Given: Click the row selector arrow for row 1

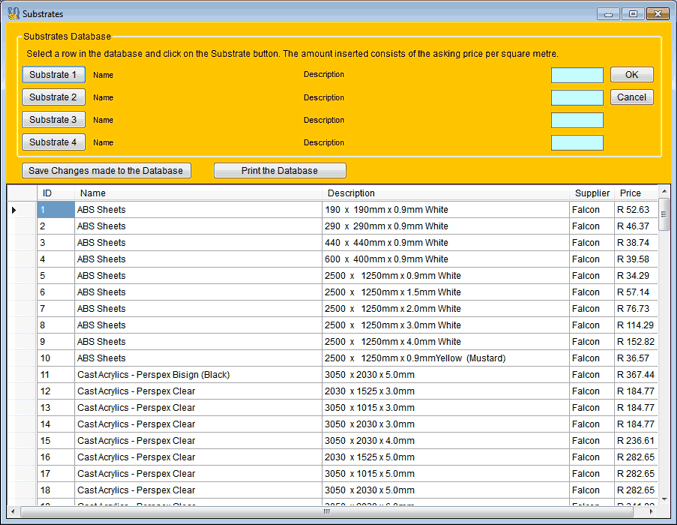Looking at the screenshot, I should point(14,210).
